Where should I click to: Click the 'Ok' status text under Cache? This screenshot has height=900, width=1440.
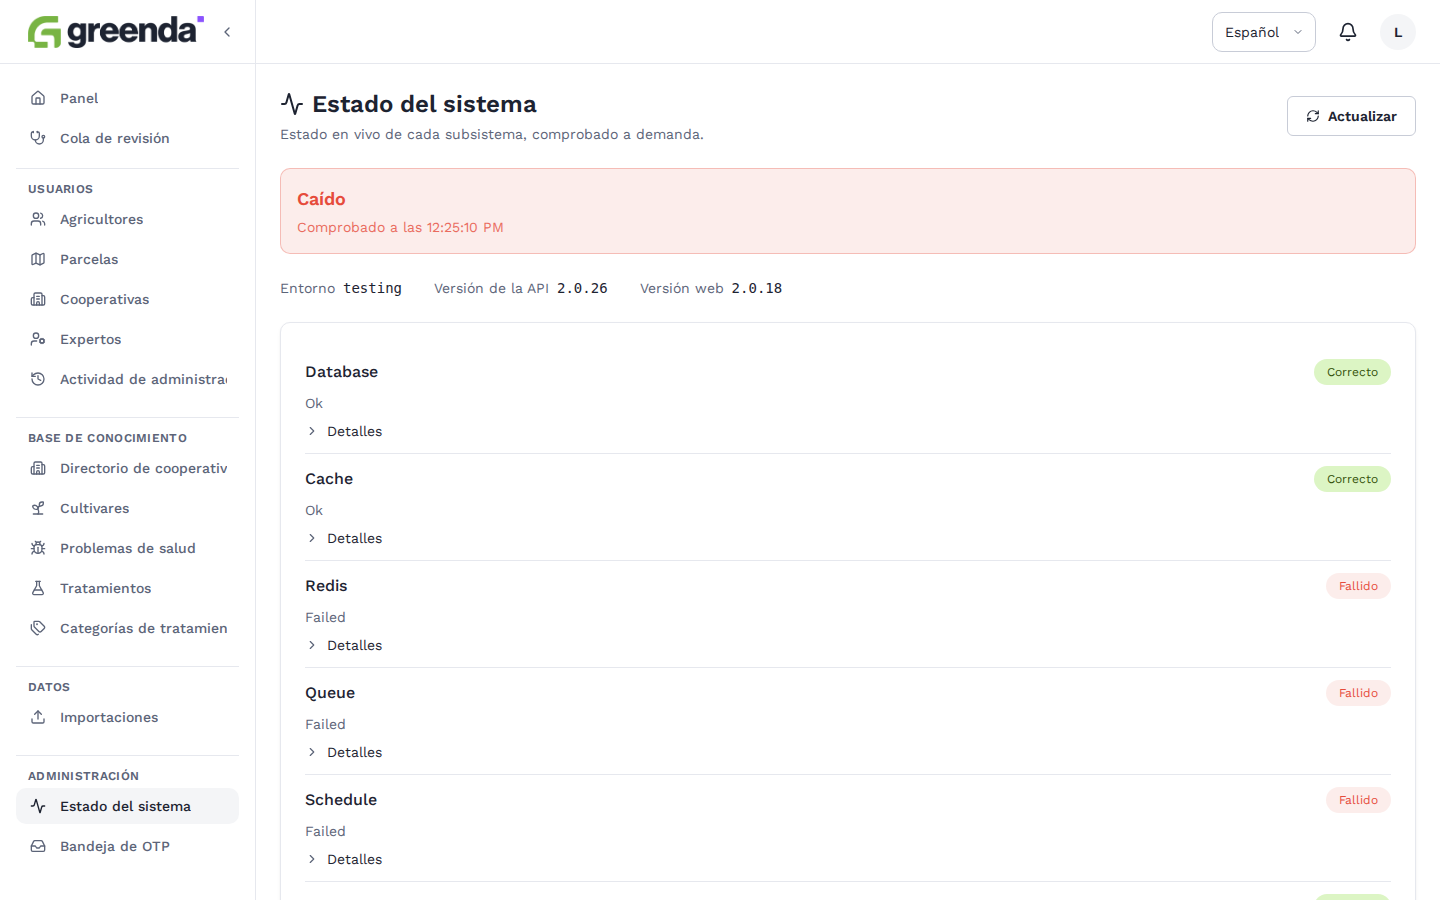click(x=314, y=510)
